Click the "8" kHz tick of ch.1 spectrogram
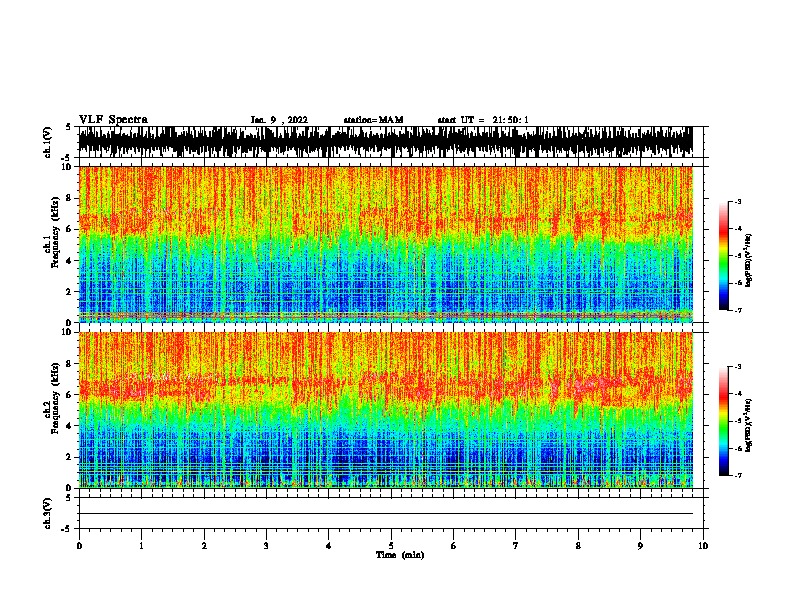 pyautogui.click(x=69, y=198)
